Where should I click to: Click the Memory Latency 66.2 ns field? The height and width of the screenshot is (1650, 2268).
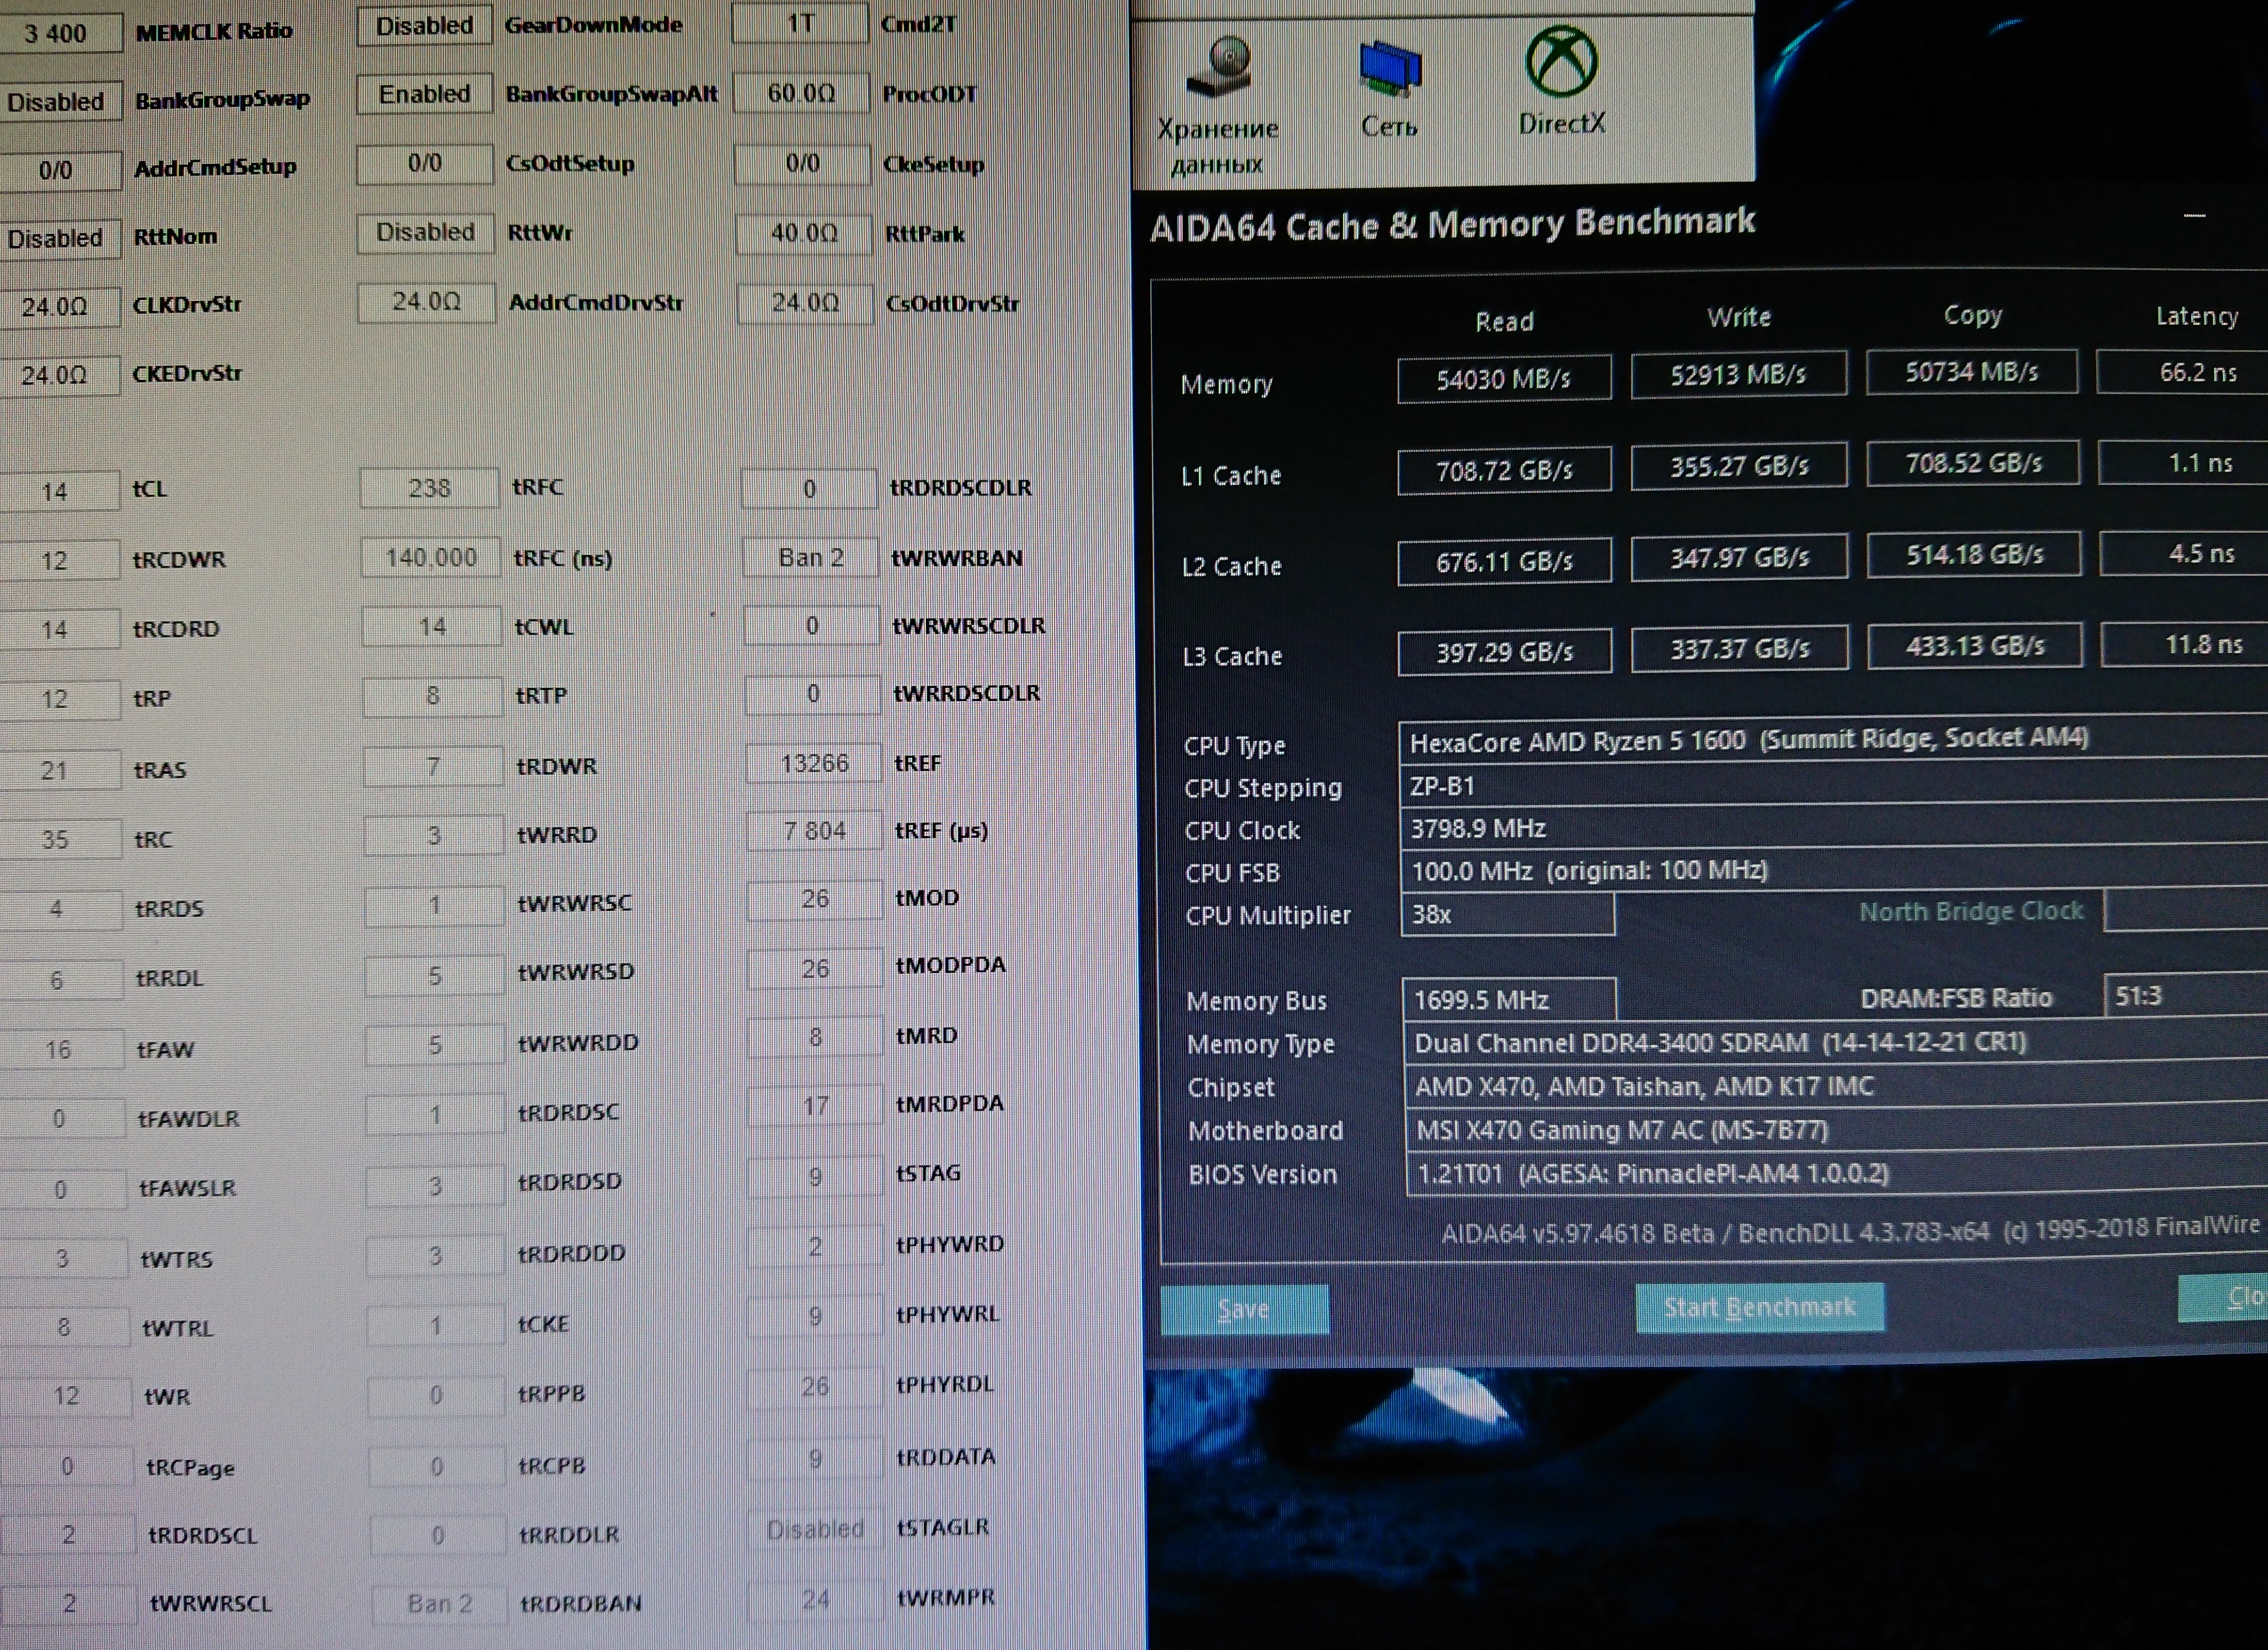[2195, 372]
